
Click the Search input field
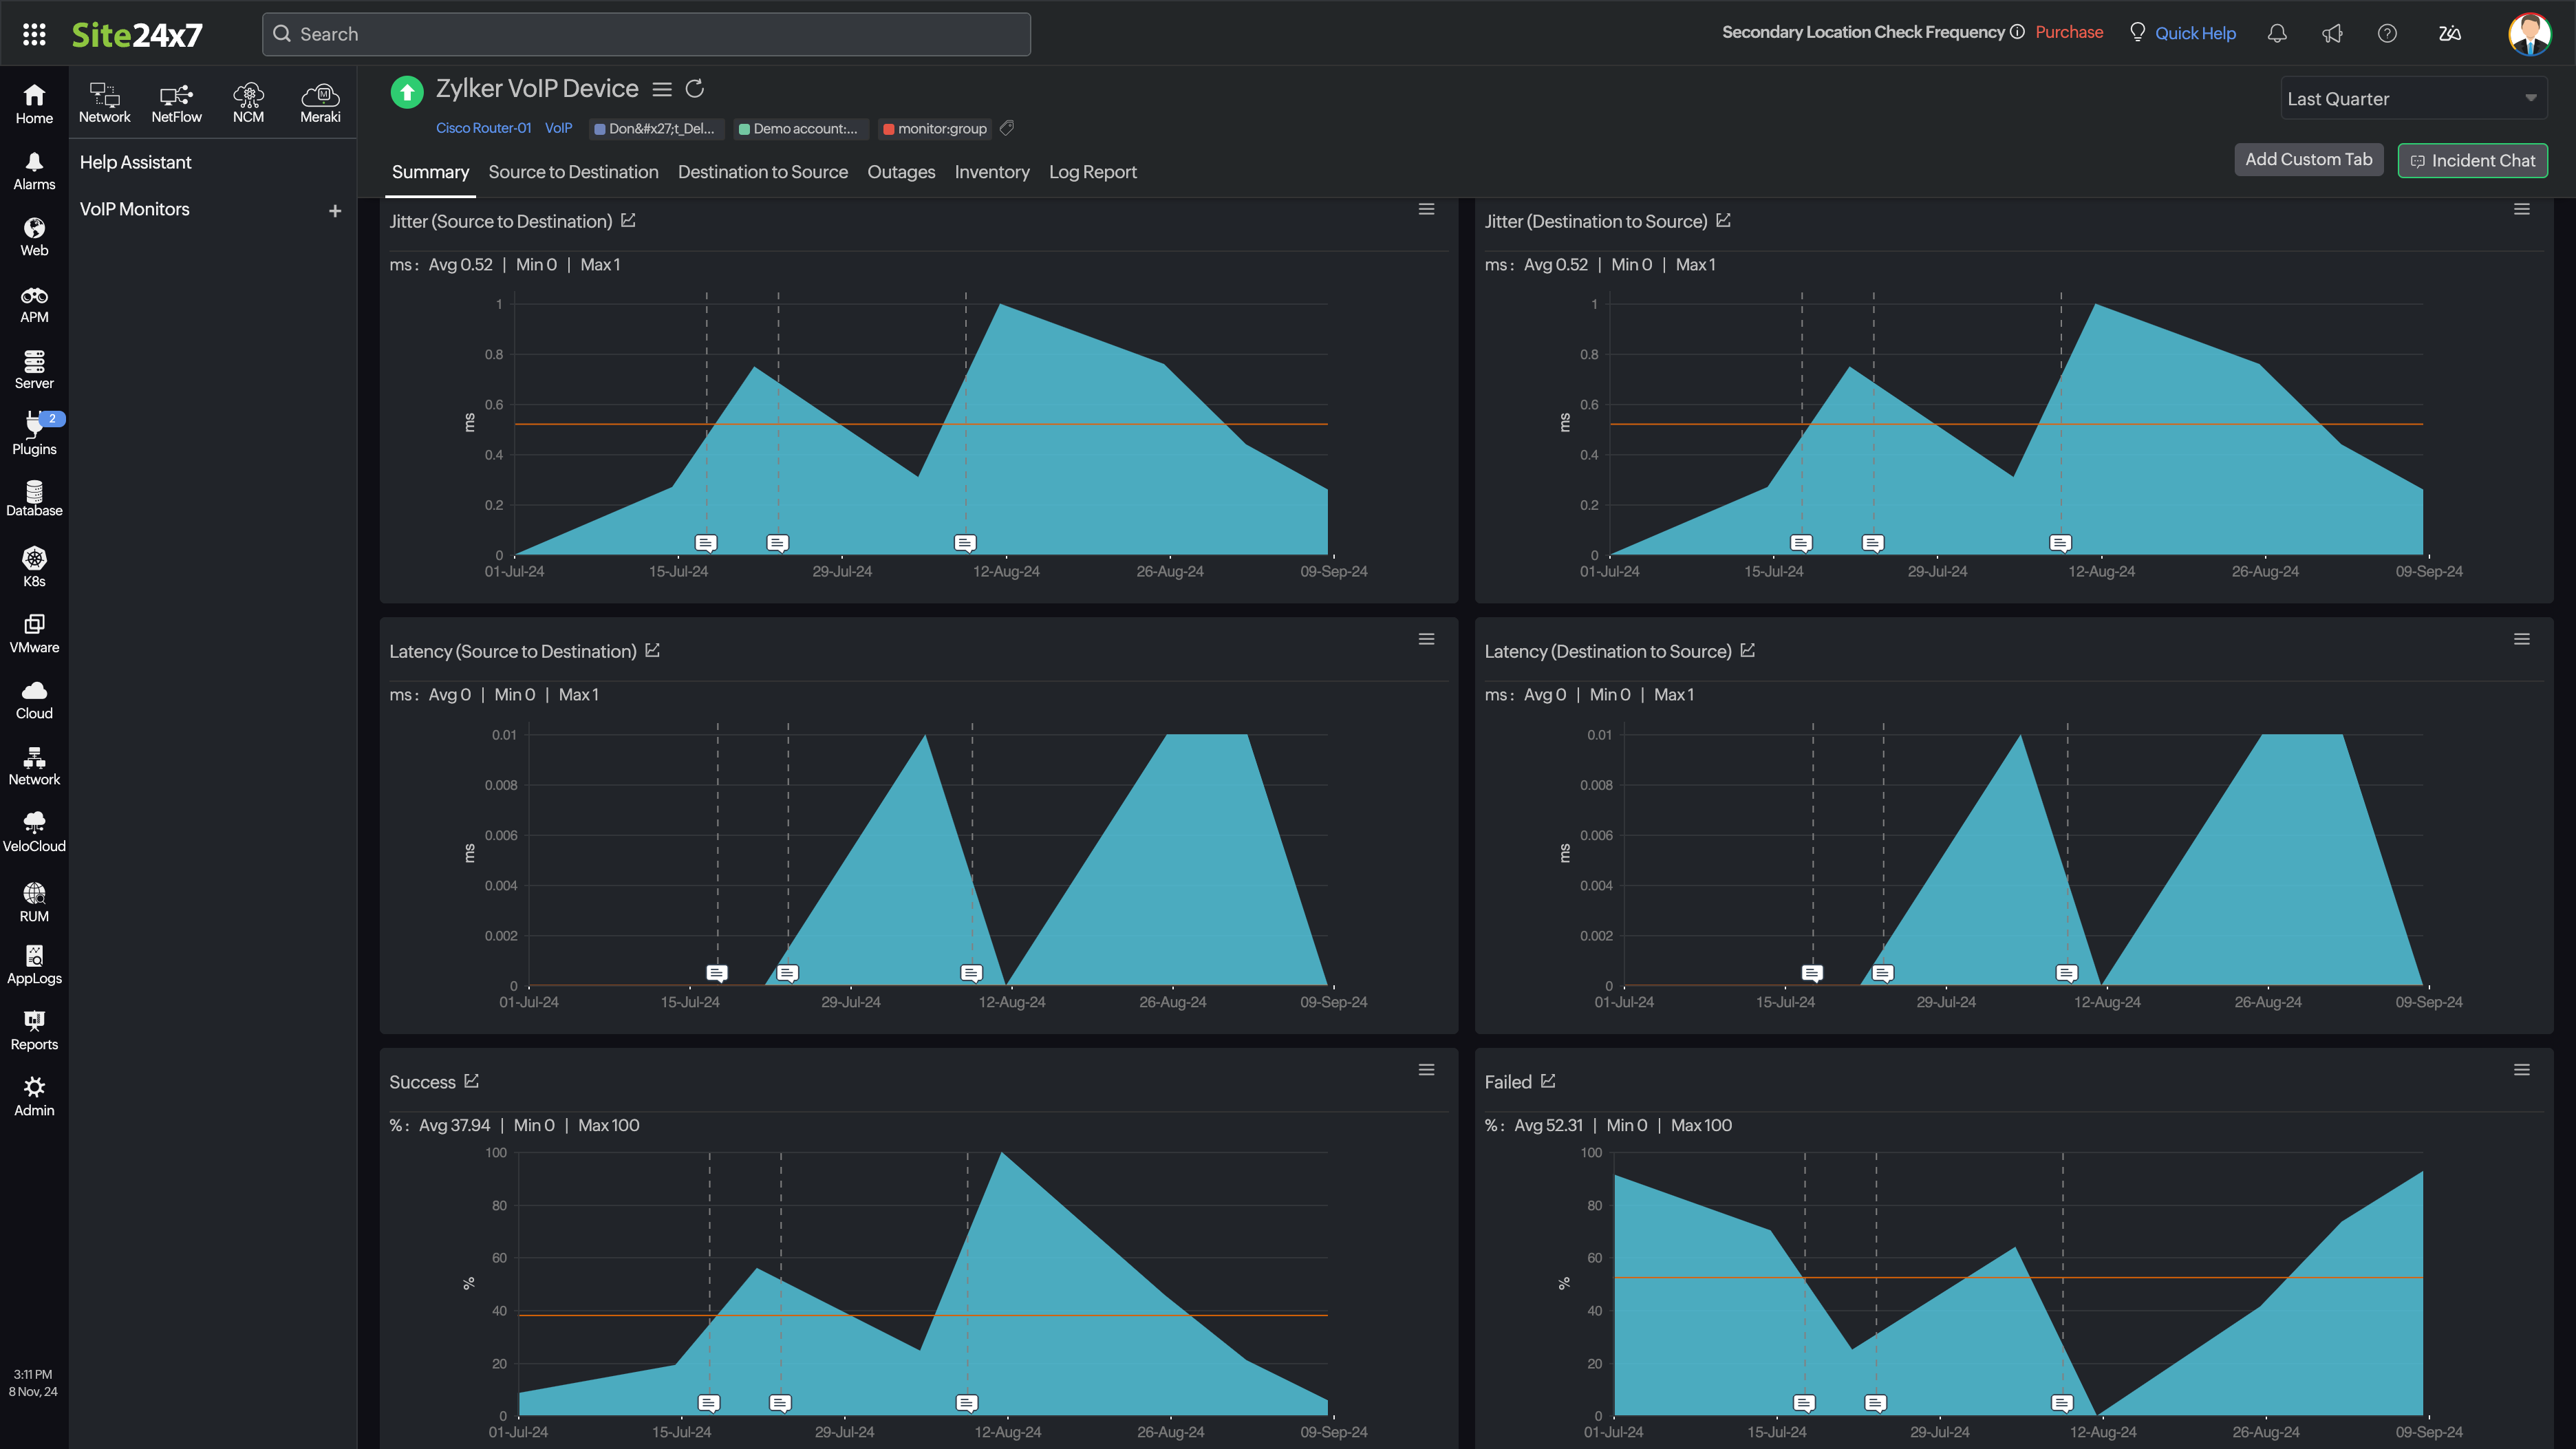pyautogui.click(x=646, y=34)
